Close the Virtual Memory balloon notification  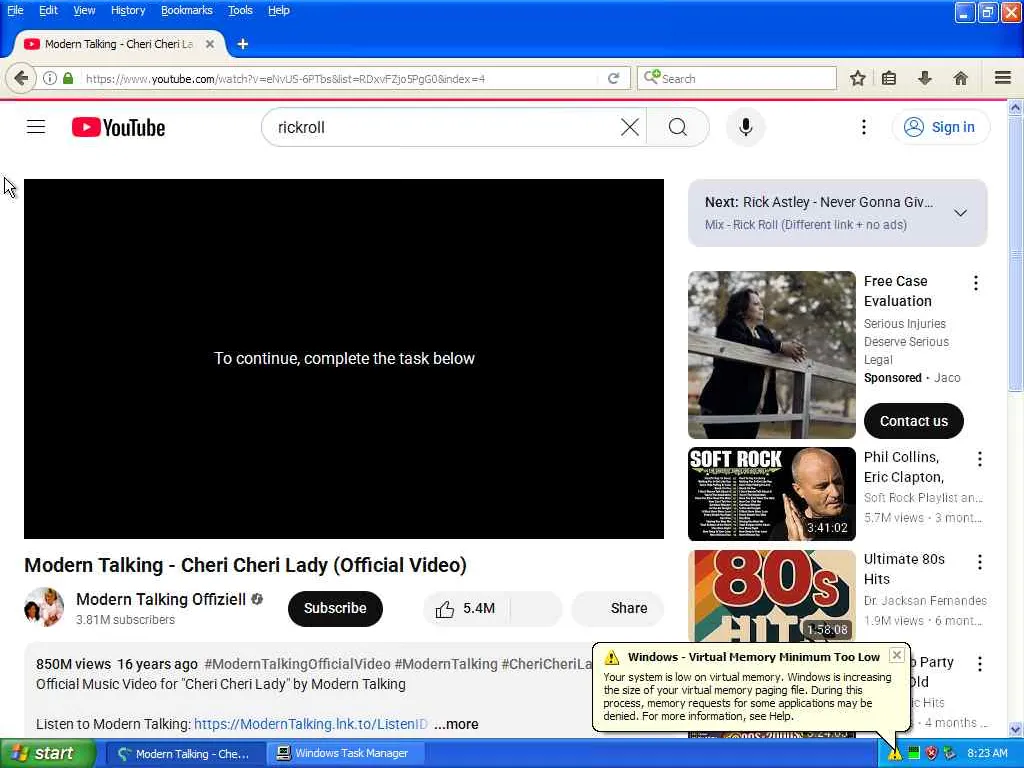point(897,655)
